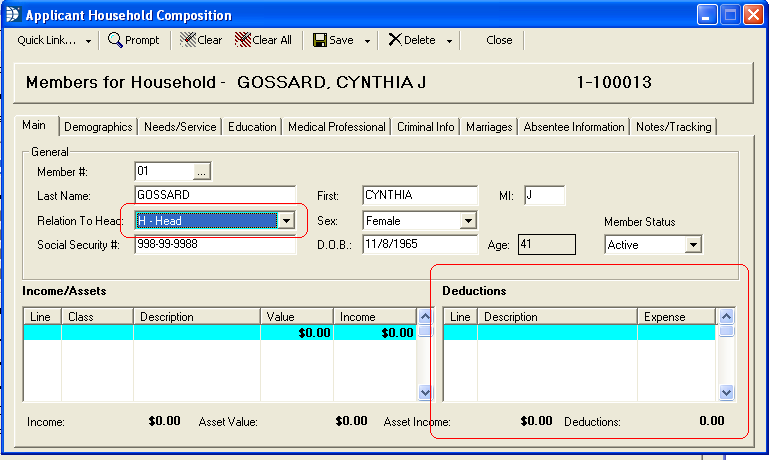Click the Clear toolbar icon
The width and height of the screenshot is (770, 460).
pos(187,40)
